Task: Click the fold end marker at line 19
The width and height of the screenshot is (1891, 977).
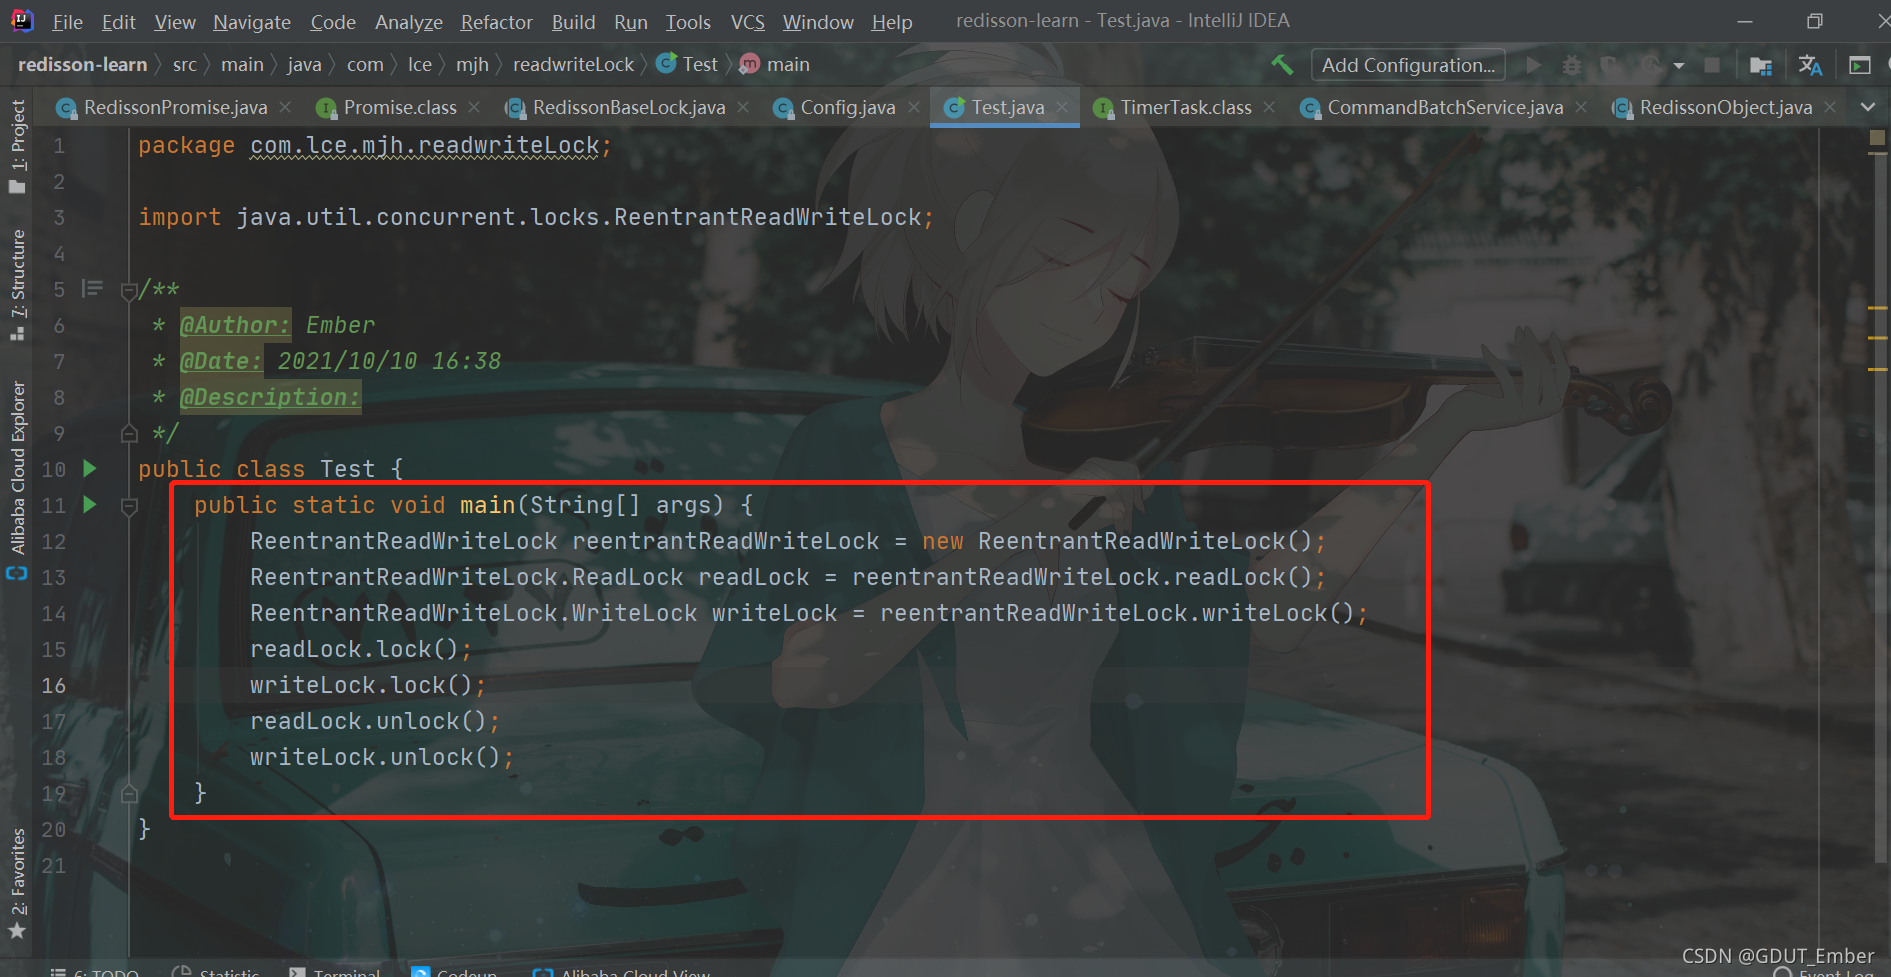Action: [129, 793]
